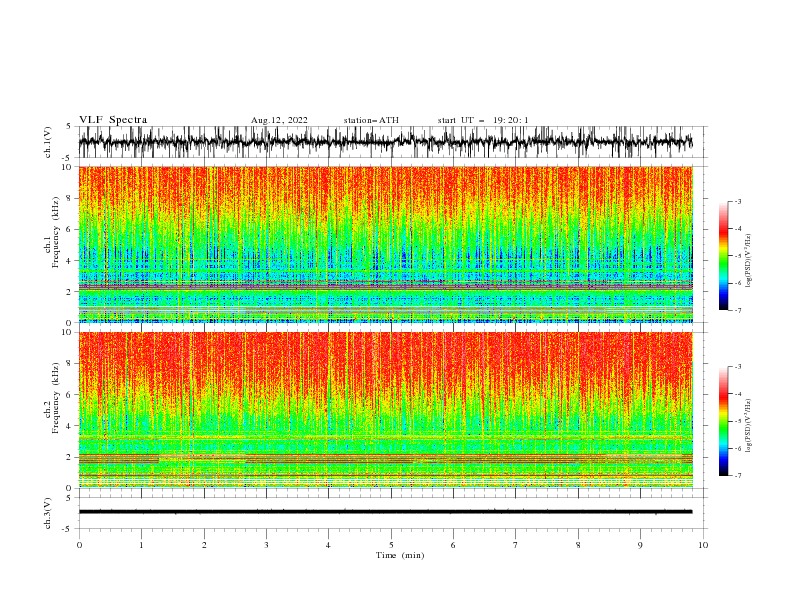Click the "VLF Spectra" title text
Screen dimensions: 792x612
(x=113, y=120)
